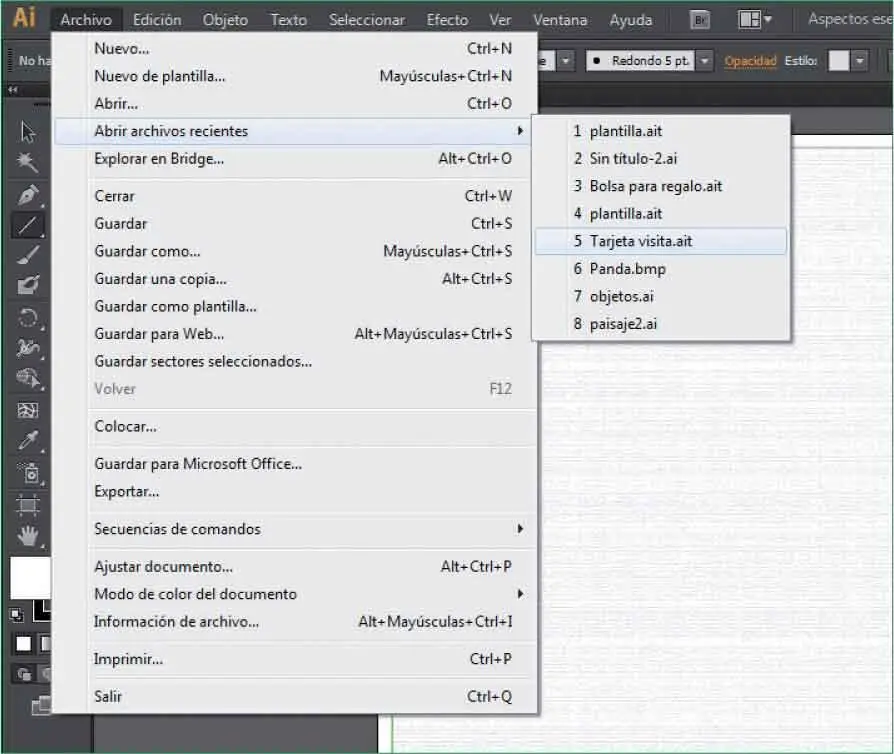
Task: Select the Shape Builder tool
Action: pyautogui.click(x=27, y=379)
